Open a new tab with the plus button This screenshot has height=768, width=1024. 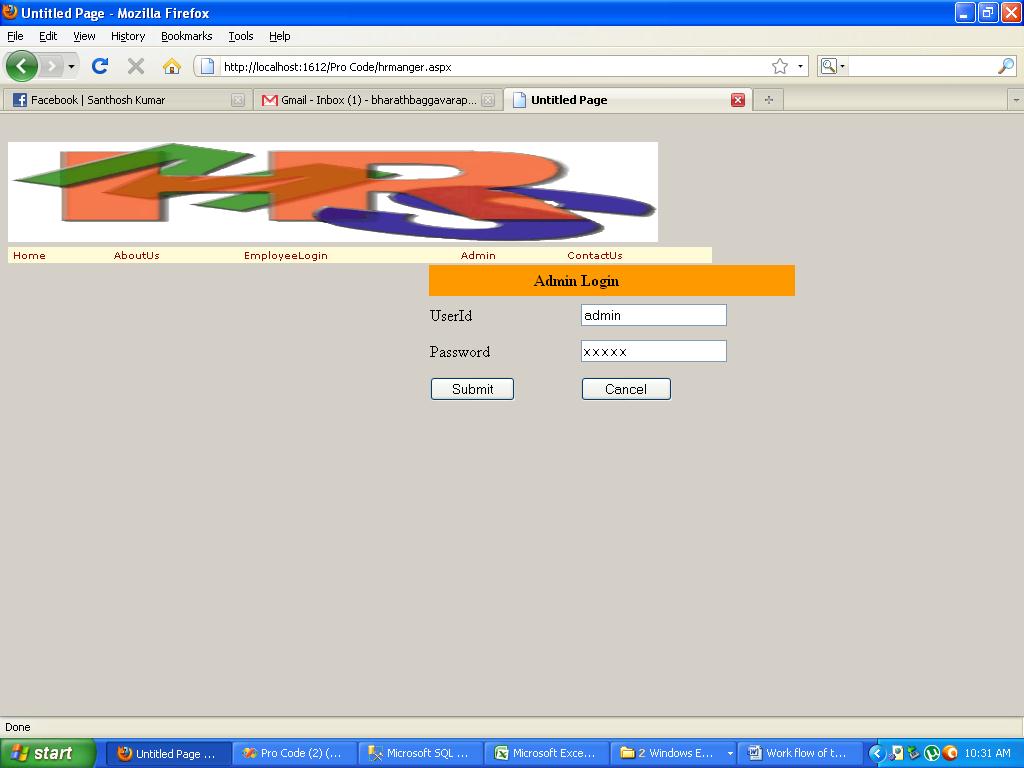769,100
